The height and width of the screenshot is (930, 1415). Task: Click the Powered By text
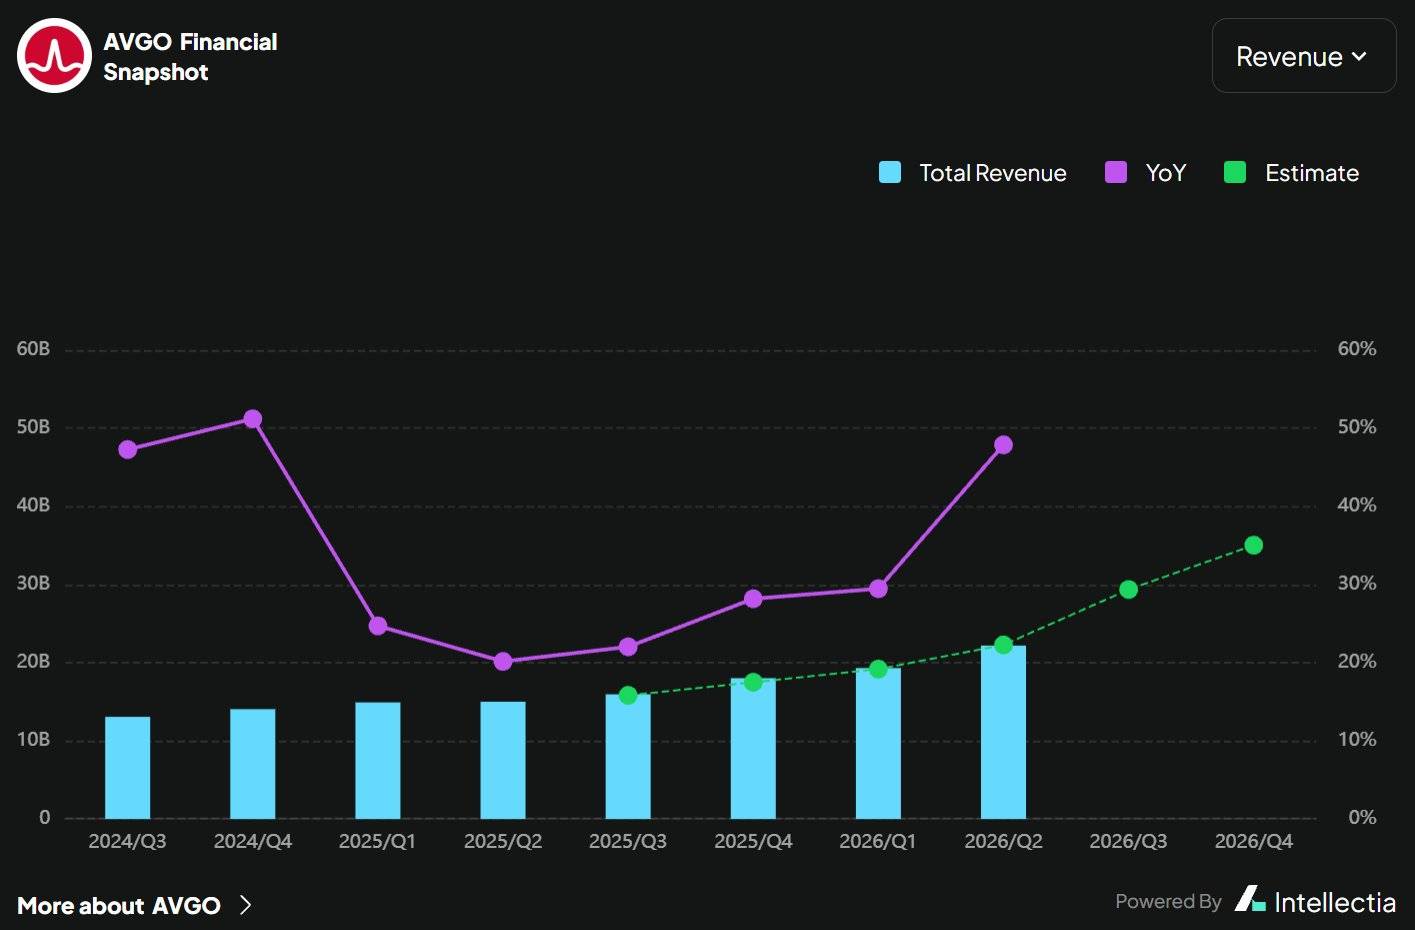coord(1168,902)
